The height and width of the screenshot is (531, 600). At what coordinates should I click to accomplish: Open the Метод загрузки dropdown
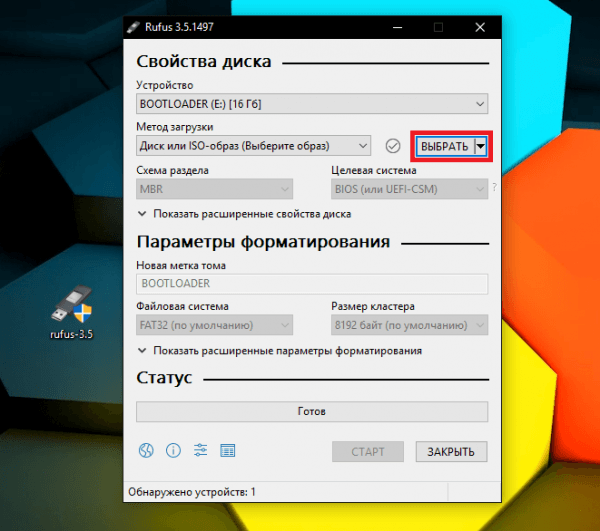(x=253, y=146)
